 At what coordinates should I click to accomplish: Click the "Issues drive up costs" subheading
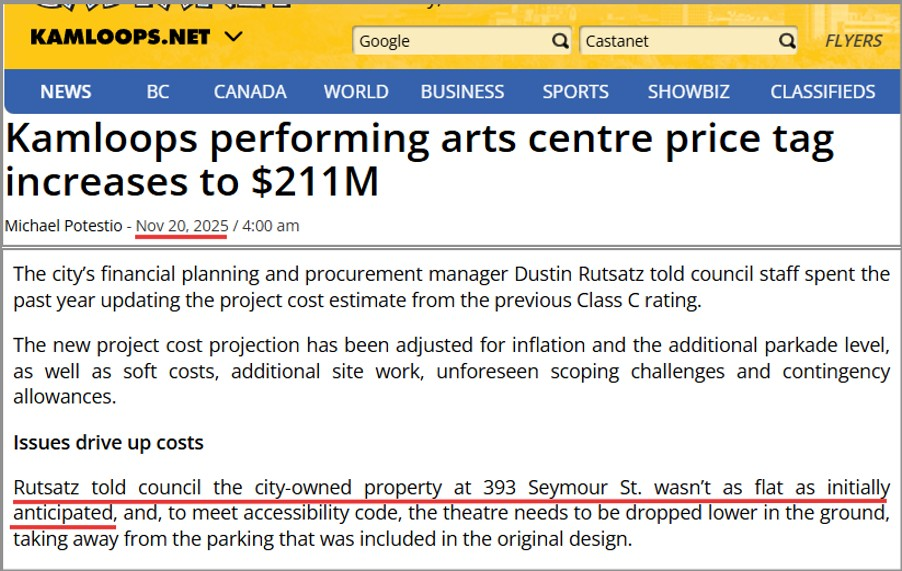[x=109, y=441]
